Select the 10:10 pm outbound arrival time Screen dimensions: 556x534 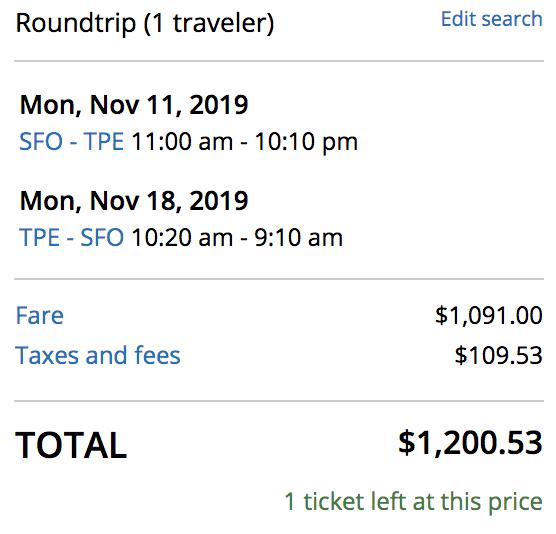point(306,143)
